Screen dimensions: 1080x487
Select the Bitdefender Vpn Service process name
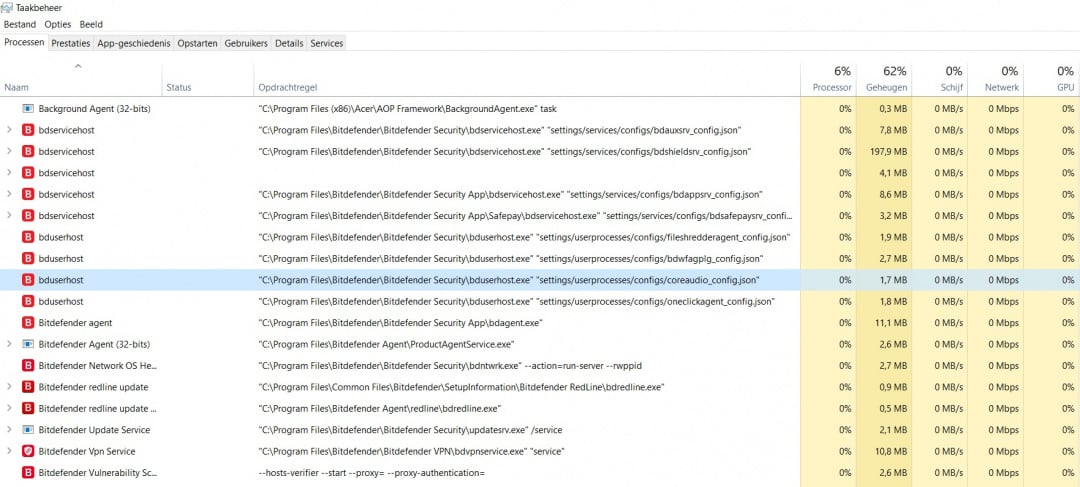coord(87,451)
